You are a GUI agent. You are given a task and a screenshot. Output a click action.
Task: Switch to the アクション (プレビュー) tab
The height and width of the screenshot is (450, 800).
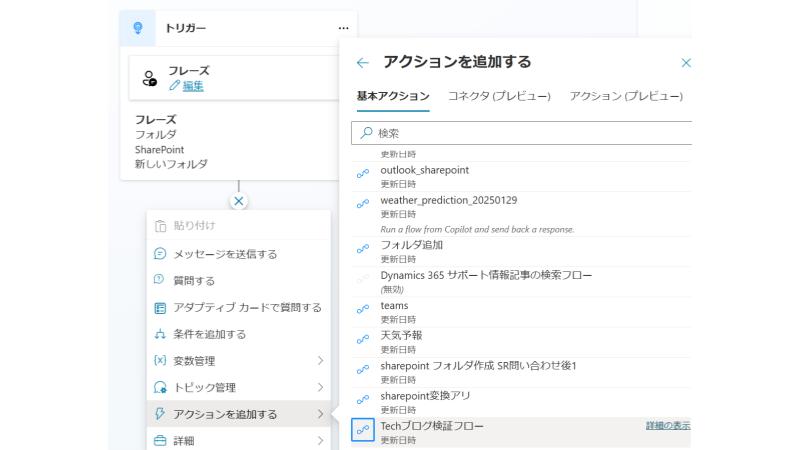(626, 96)
